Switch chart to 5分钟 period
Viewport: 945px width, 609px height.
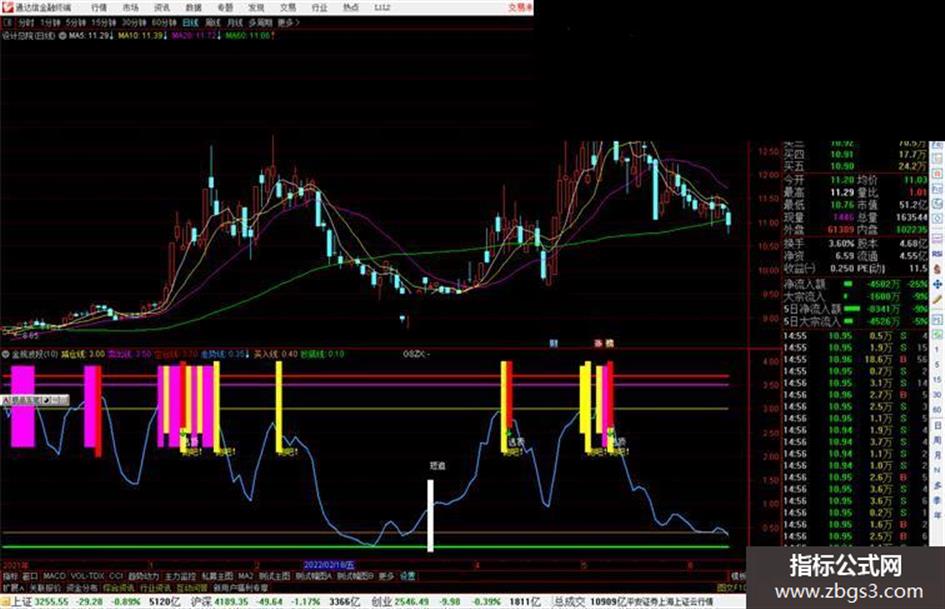[x=75, y=22]
